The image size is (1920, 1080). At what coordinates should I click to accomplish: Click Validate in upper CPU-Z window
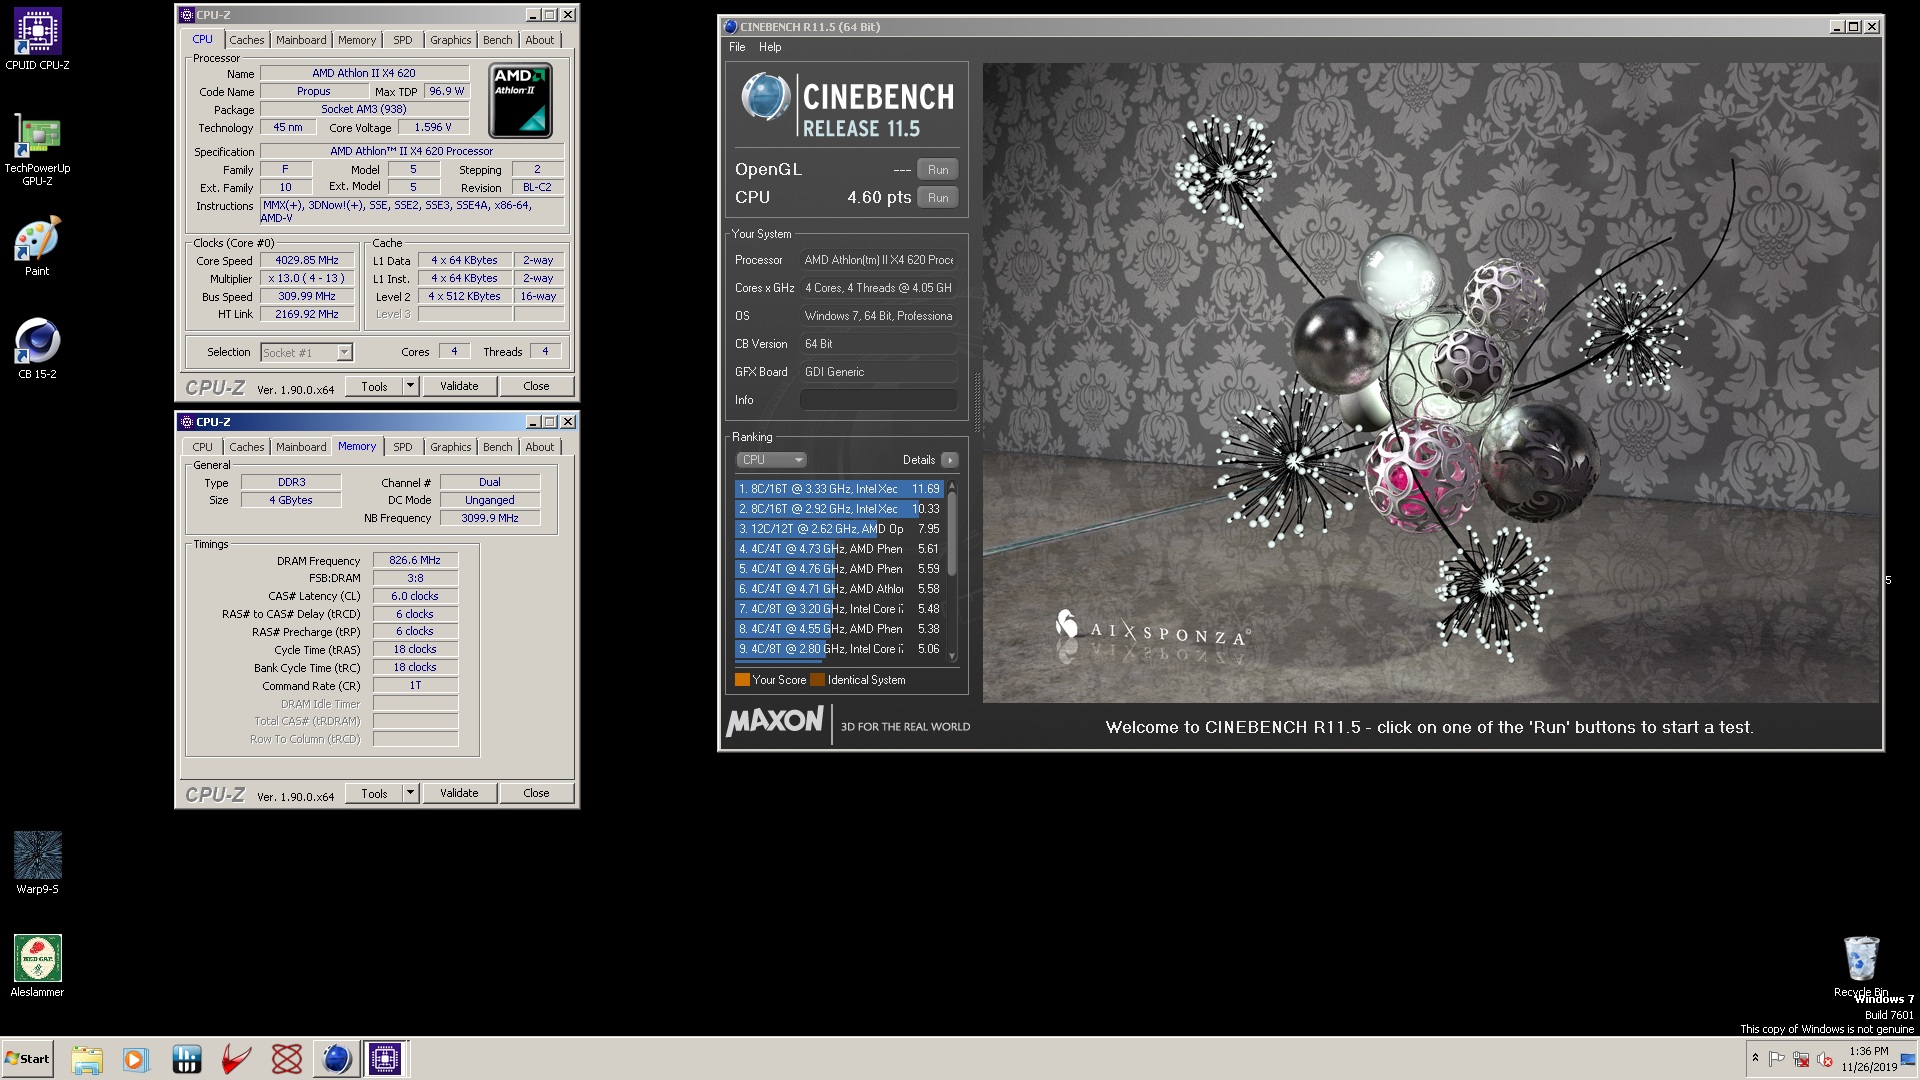[x=459, y=386]
